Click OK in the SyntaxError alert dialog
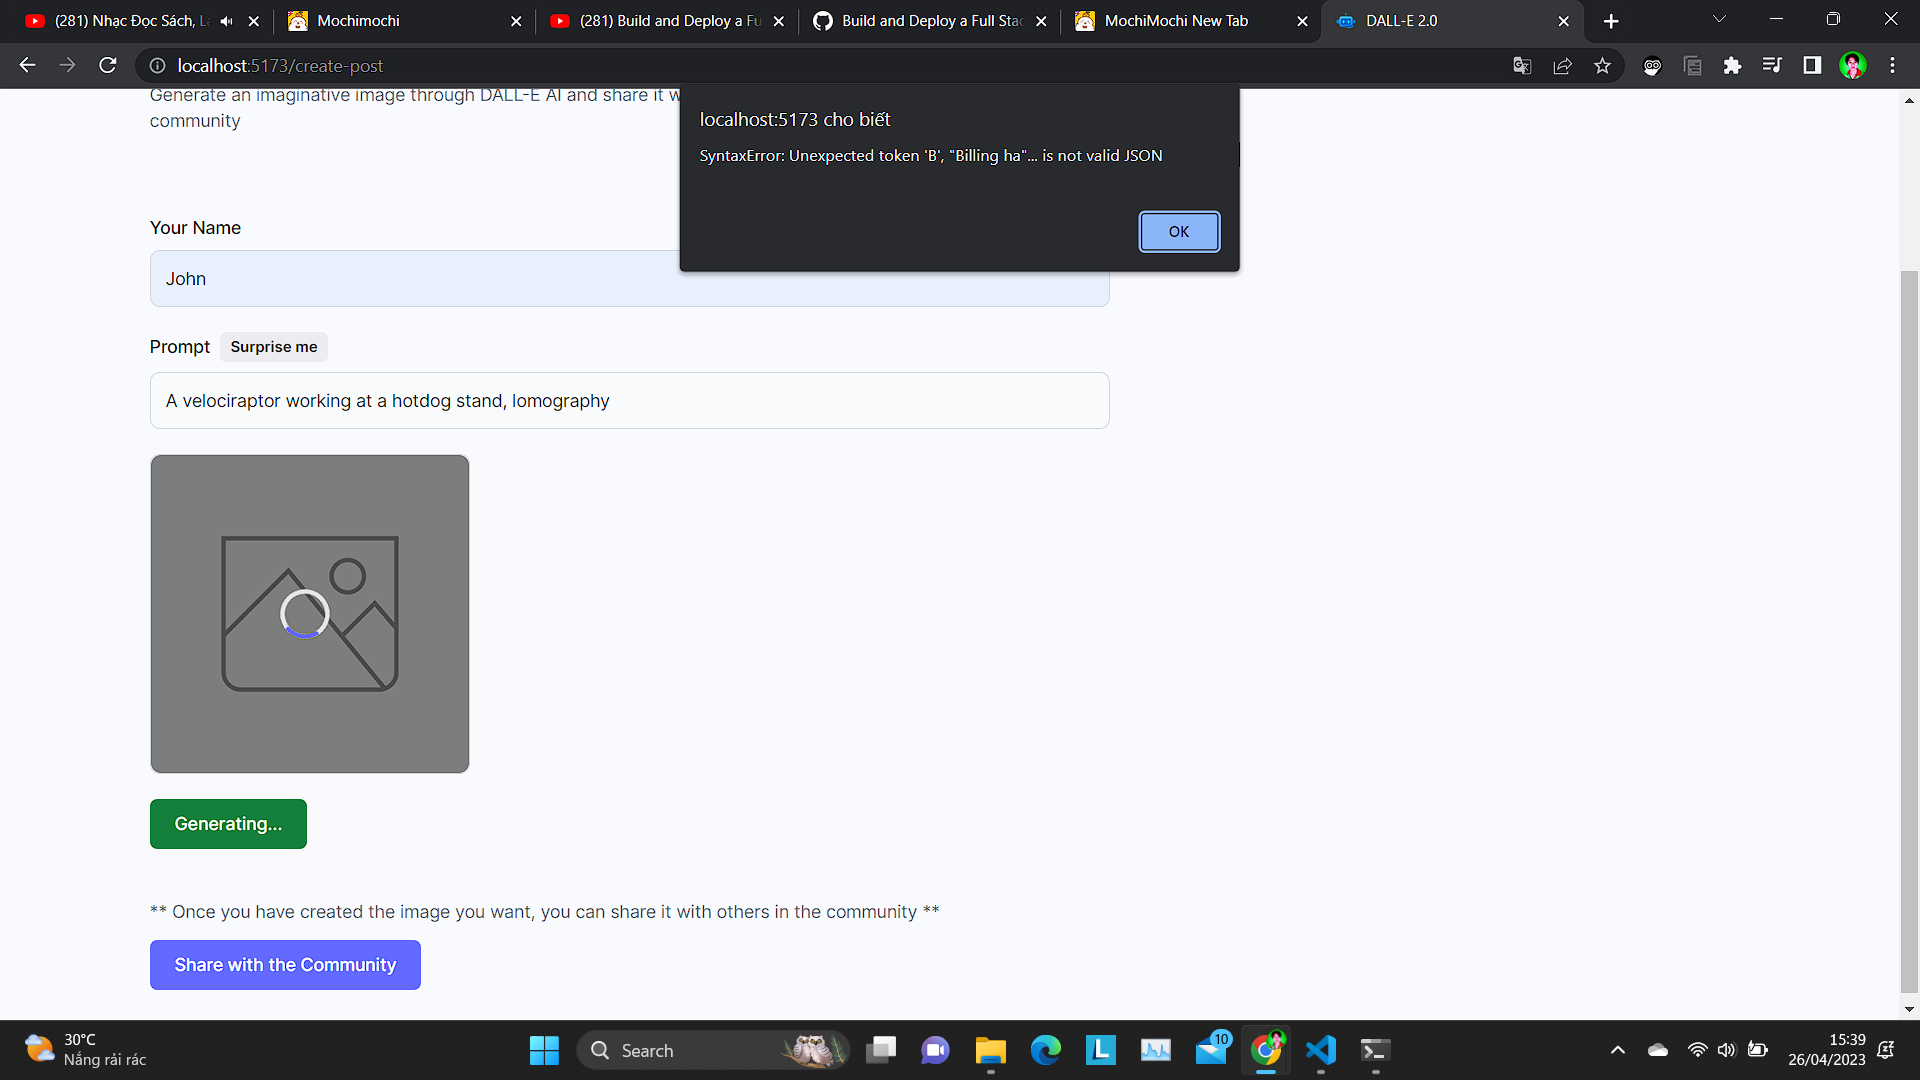 1179,232
